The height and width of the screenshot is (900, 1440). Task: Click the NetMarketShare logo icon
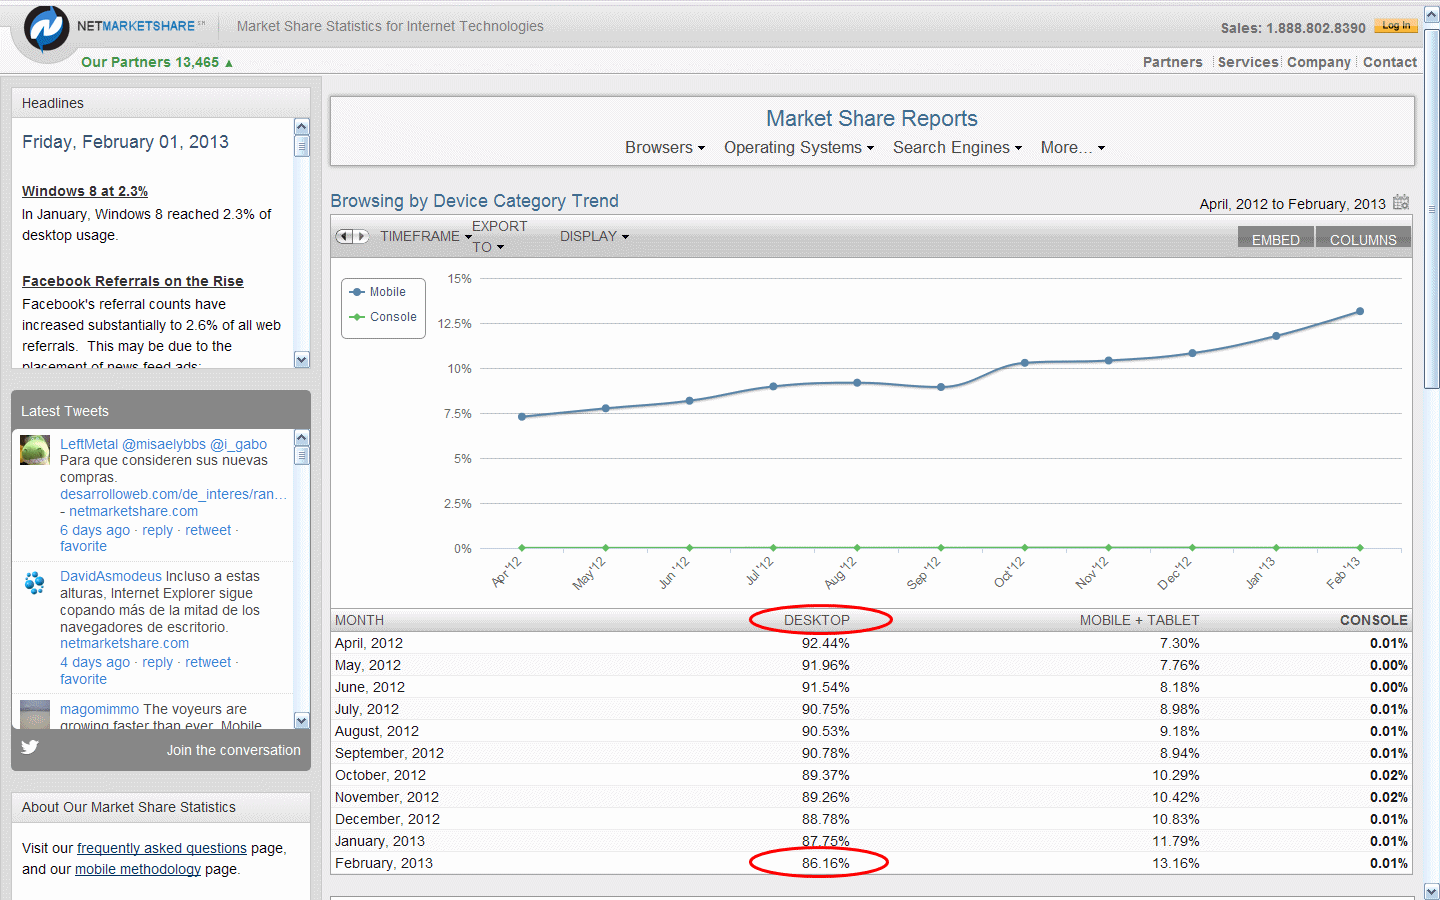(x=46, y=28)
